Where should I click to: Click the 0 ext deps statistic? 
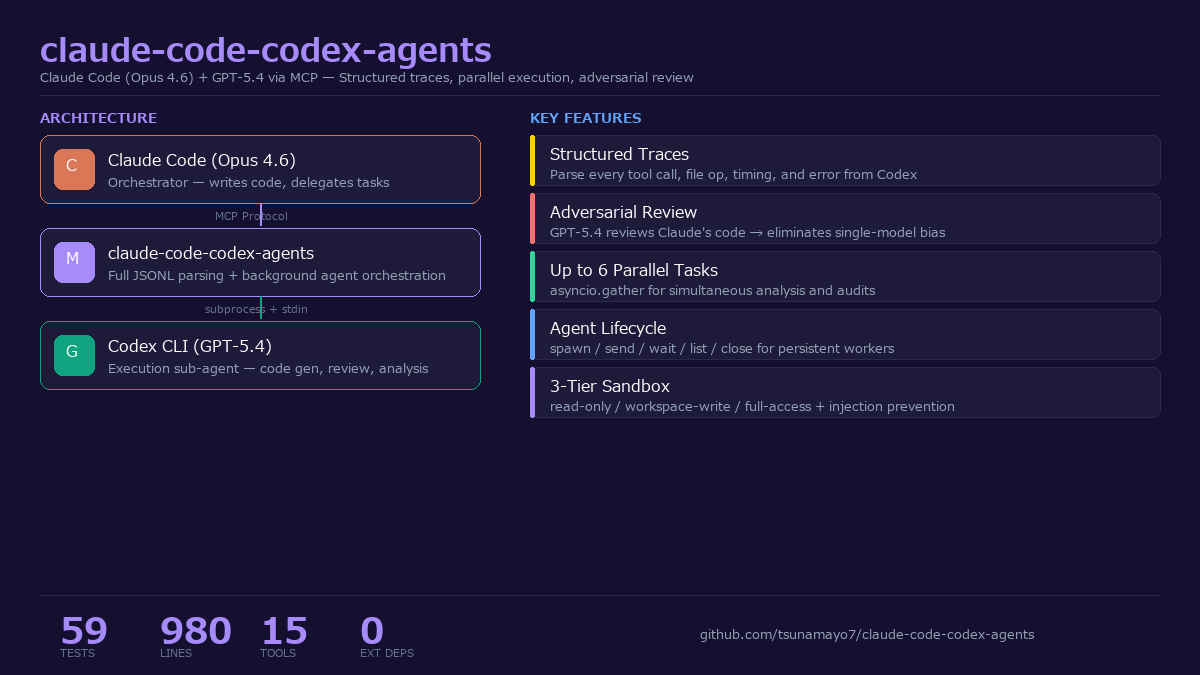[x=372, y=631]
